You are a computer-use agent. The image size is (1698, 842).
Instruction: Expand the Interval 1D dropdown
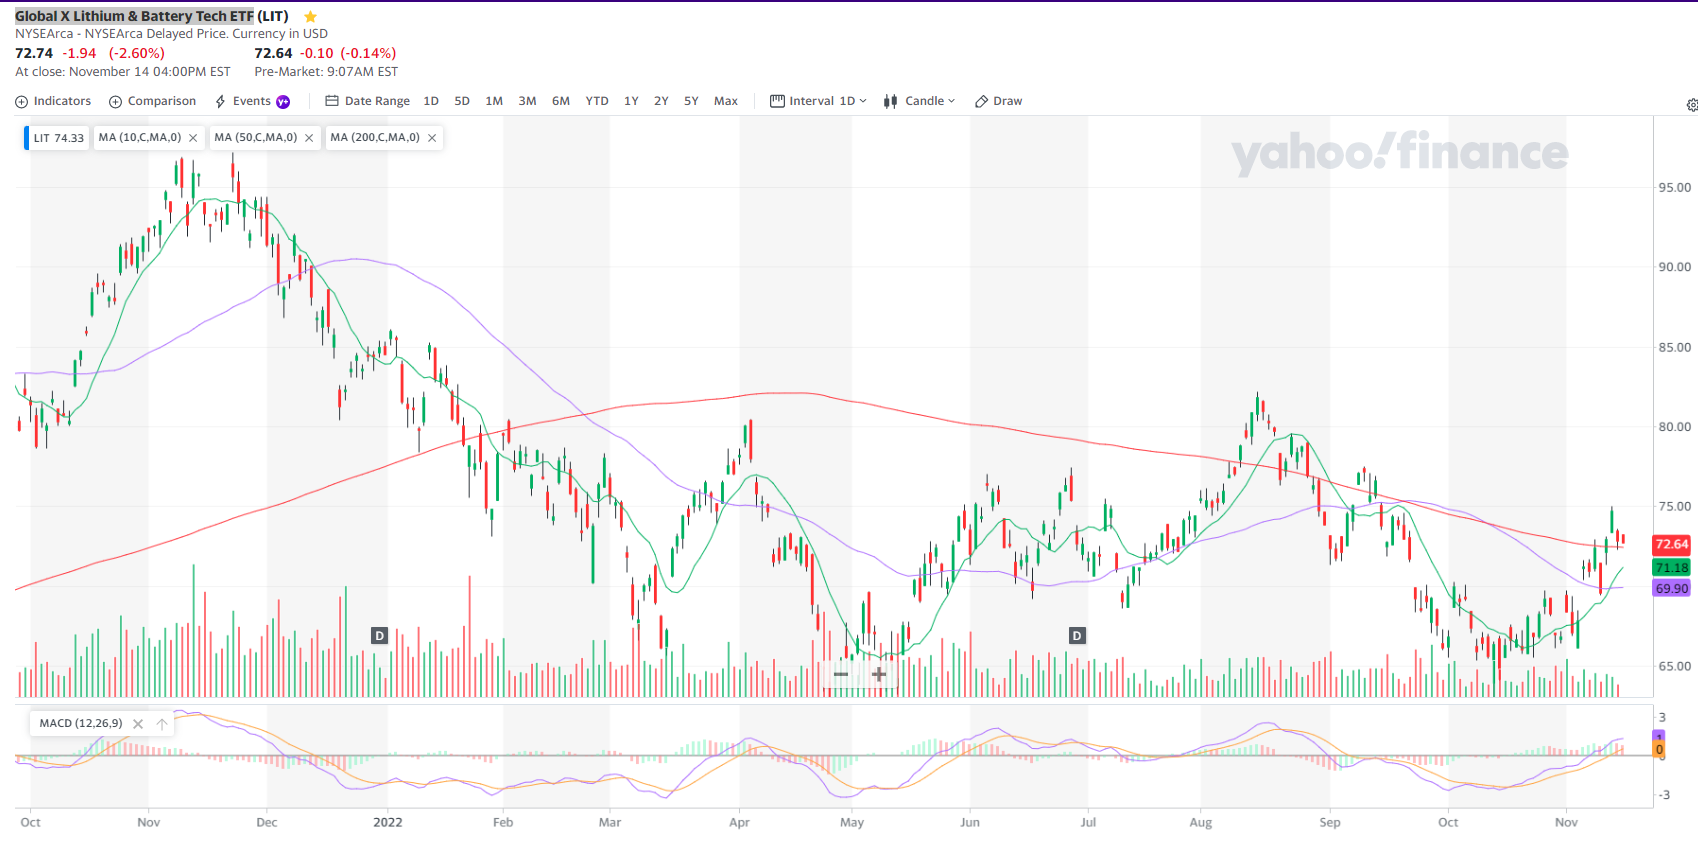click(x=818, y=101)
